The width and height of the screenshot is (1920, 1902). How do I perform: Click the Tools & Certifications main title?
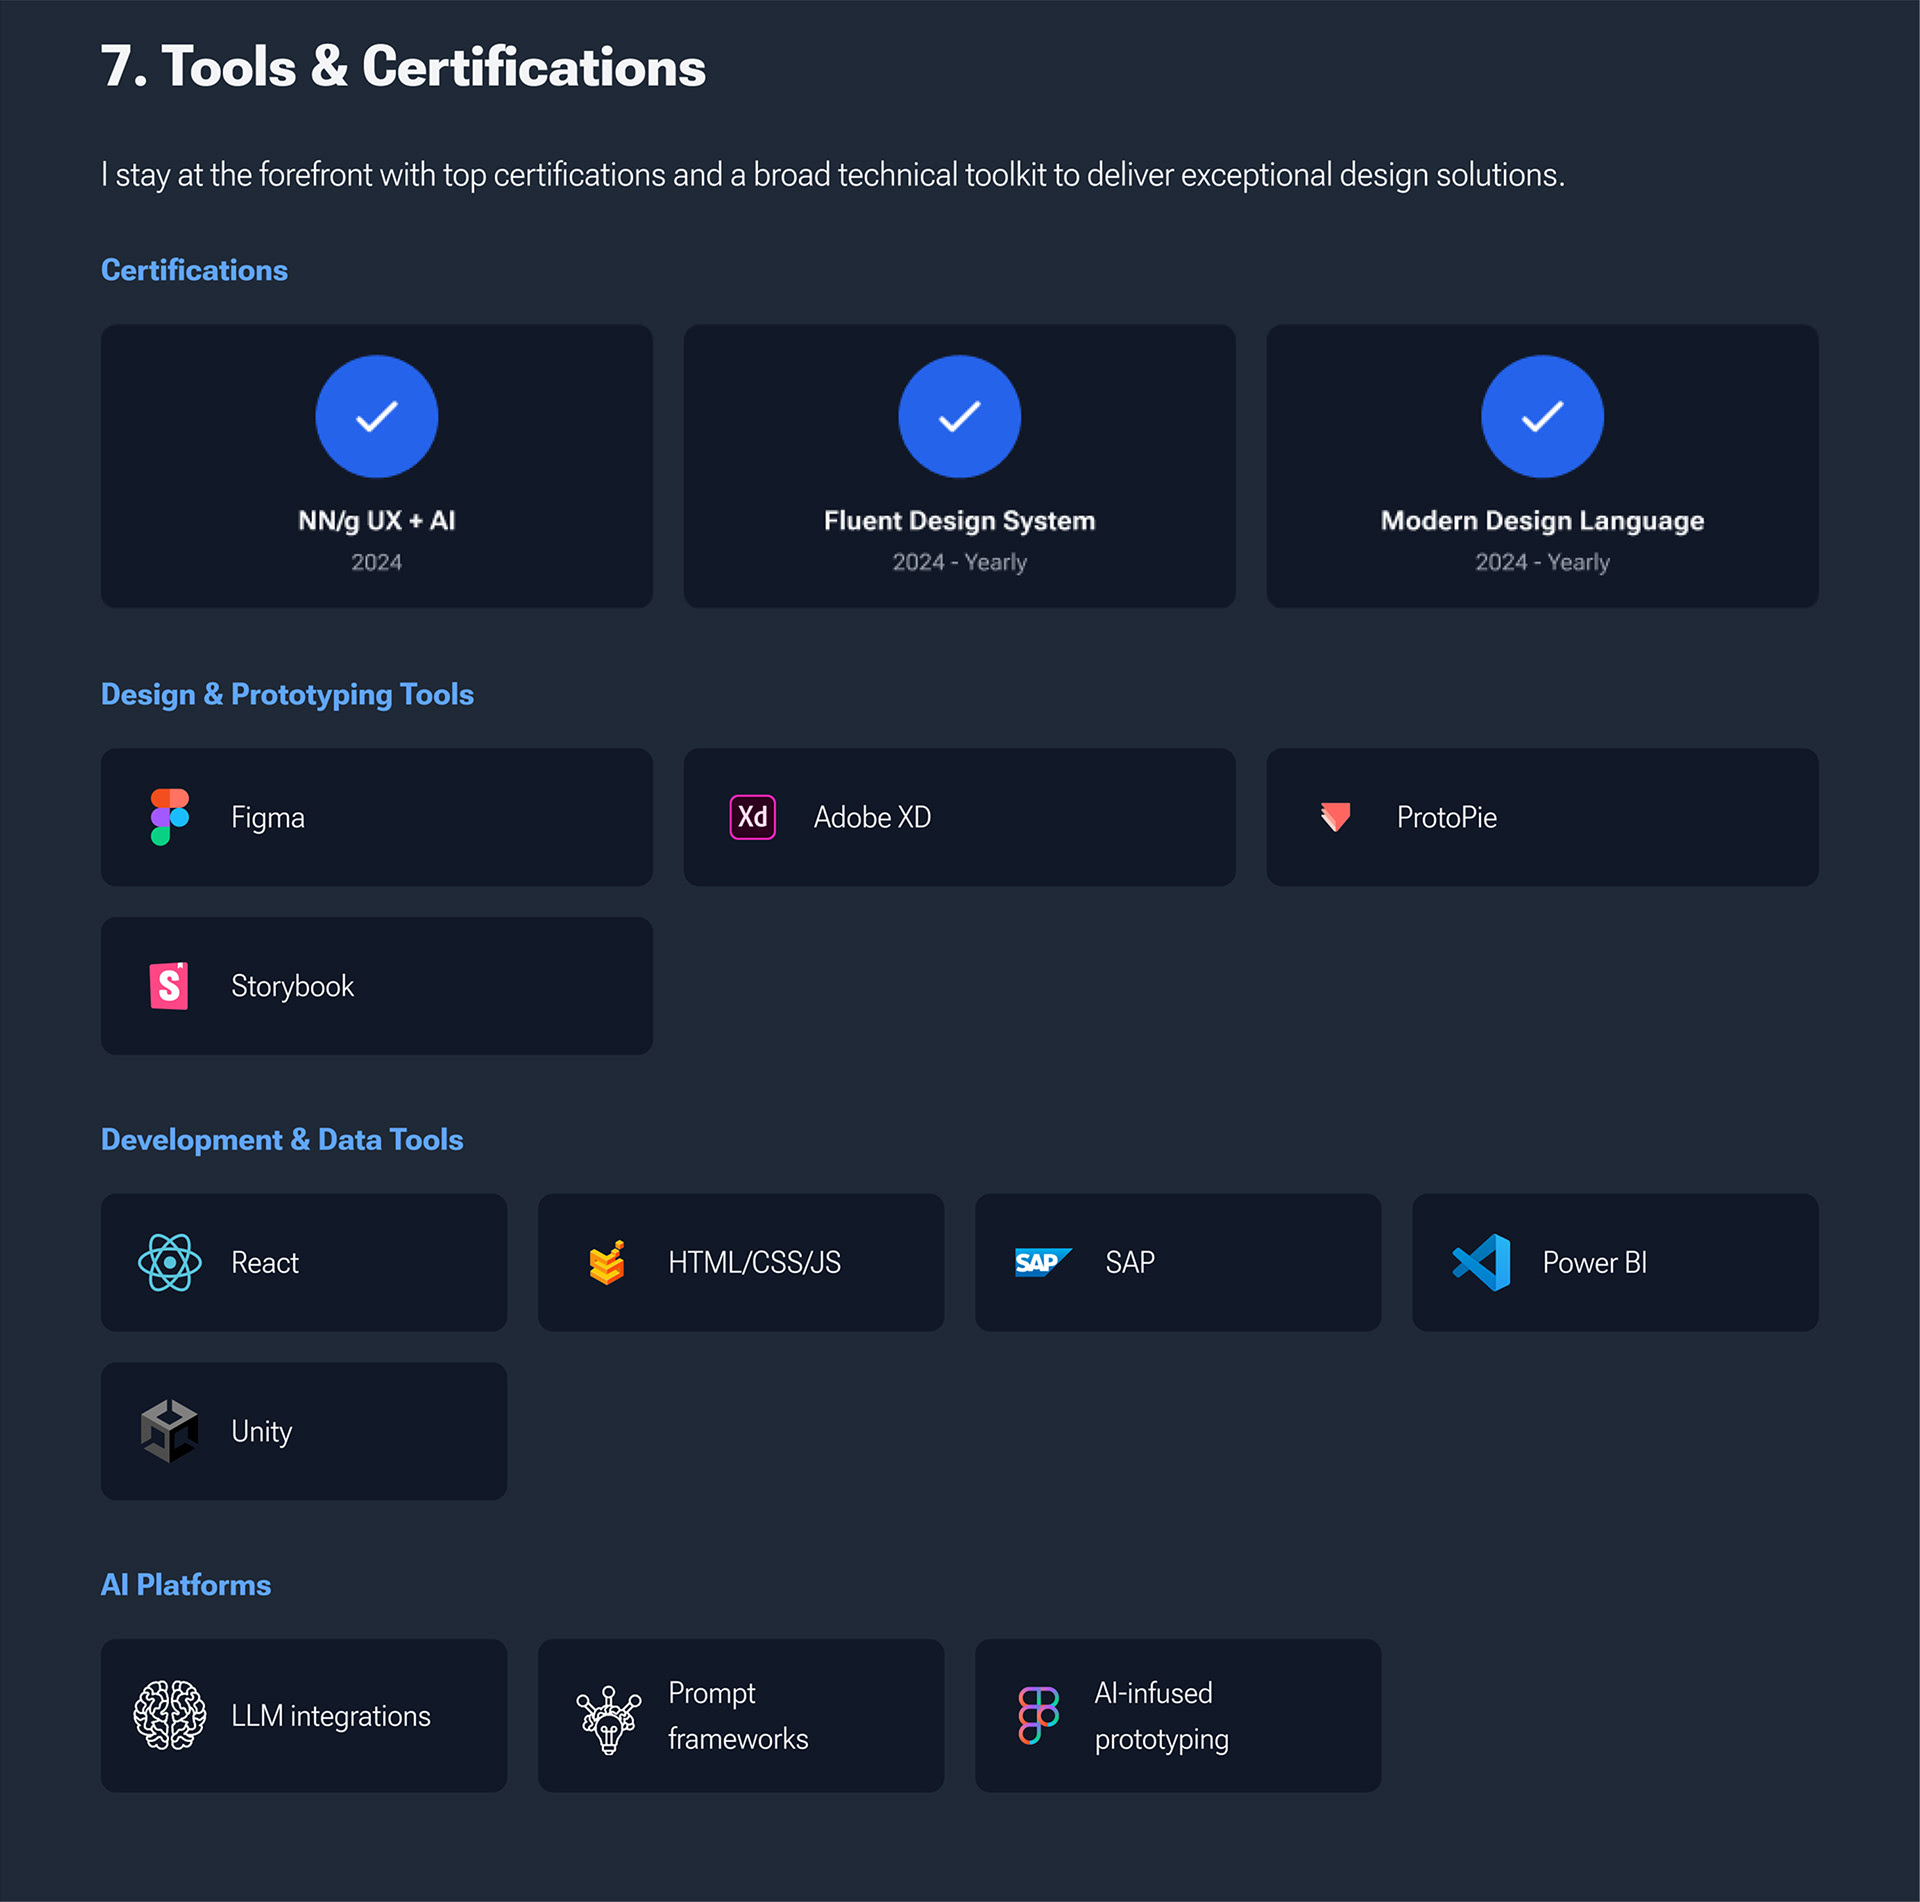click(403, 67)
